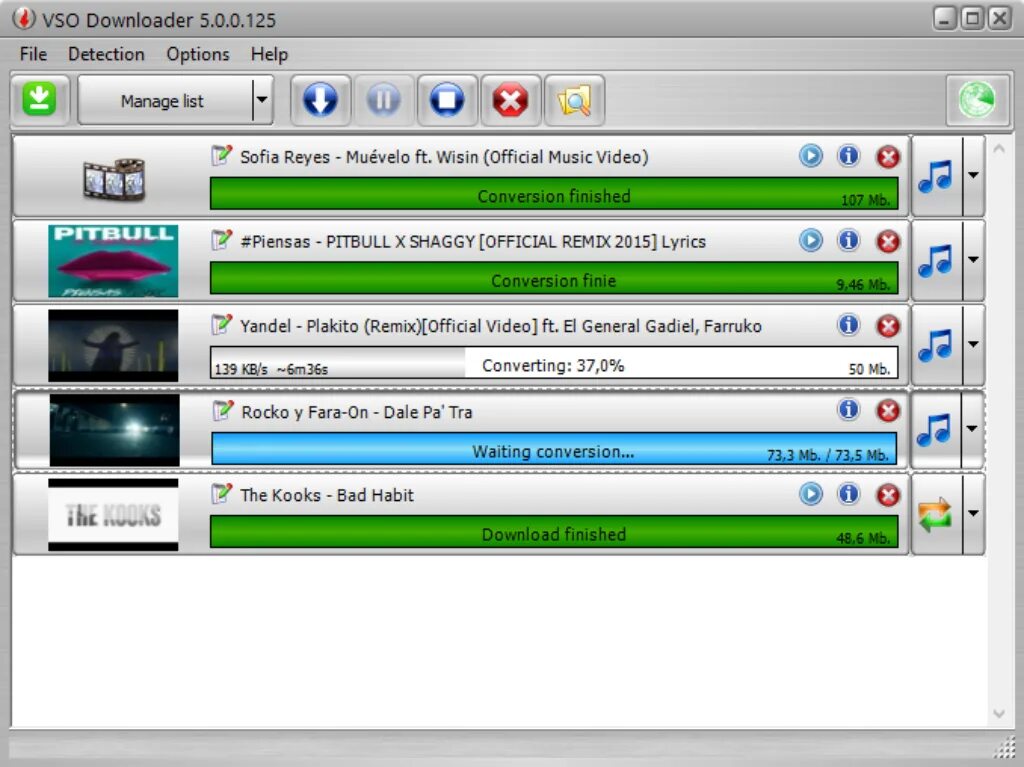Image resolution: width=1024 pixels, height=767 pixels.
Task: Click music note icon for #Piensas row
Action: point(936,260)
